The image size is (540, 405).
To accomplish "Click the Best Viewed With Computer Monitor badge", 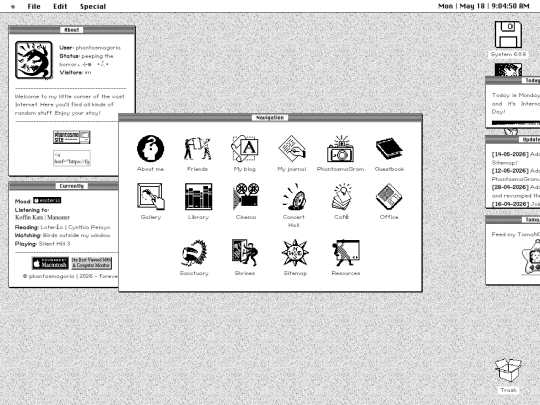I will tap(92, 263).
